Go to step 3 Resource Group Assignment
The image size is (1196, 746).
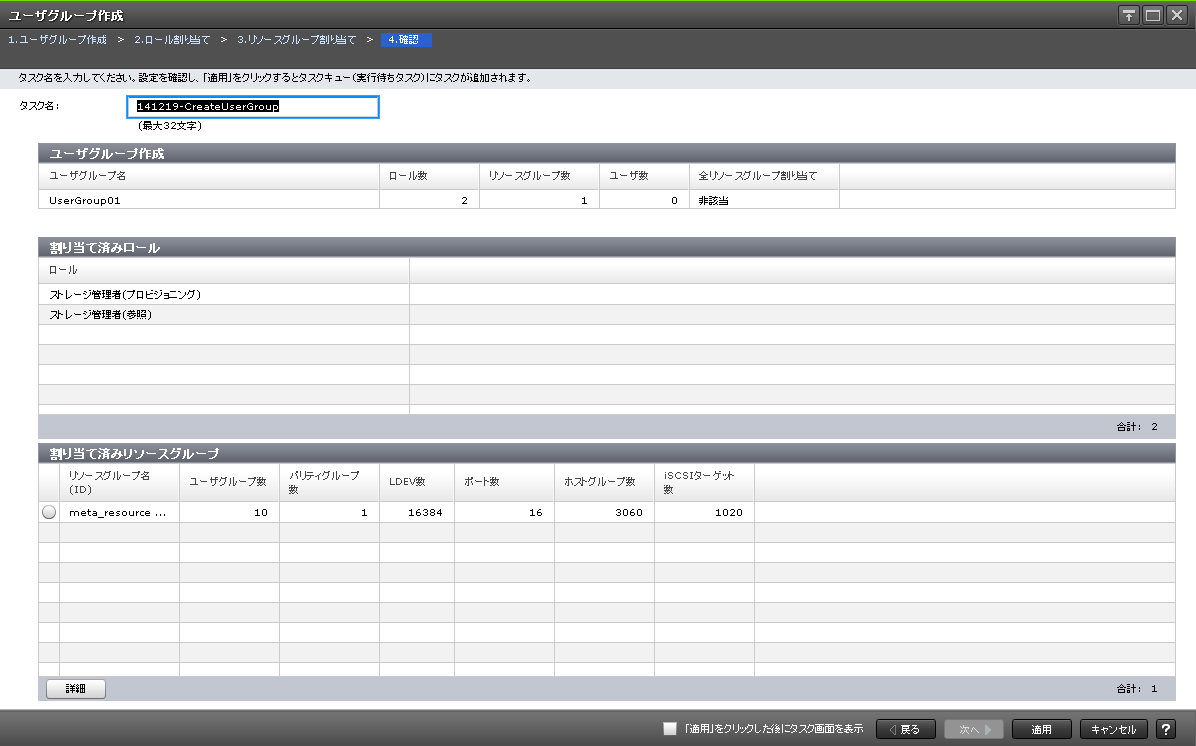296,40
